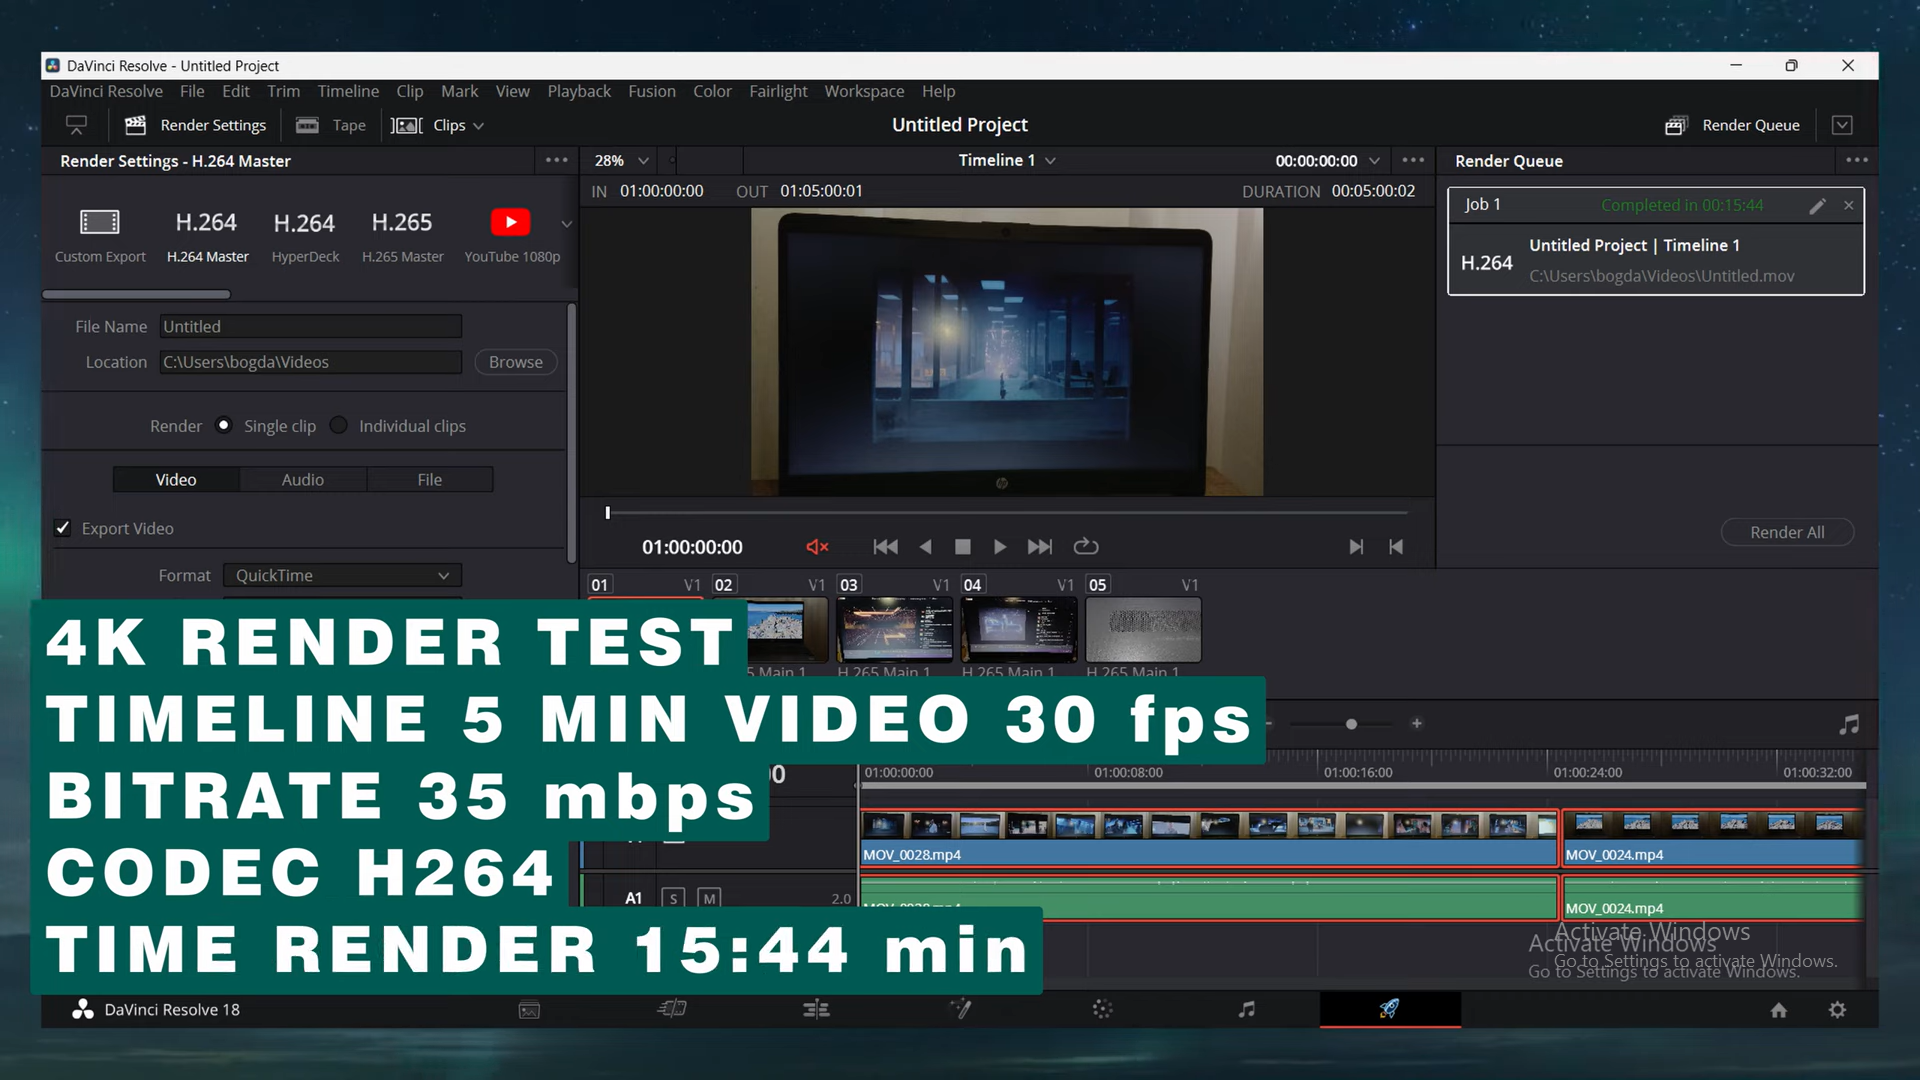This screenshot has width=1920, height=1080.
Task: Click the Render All button
Action: [1787, 532]
